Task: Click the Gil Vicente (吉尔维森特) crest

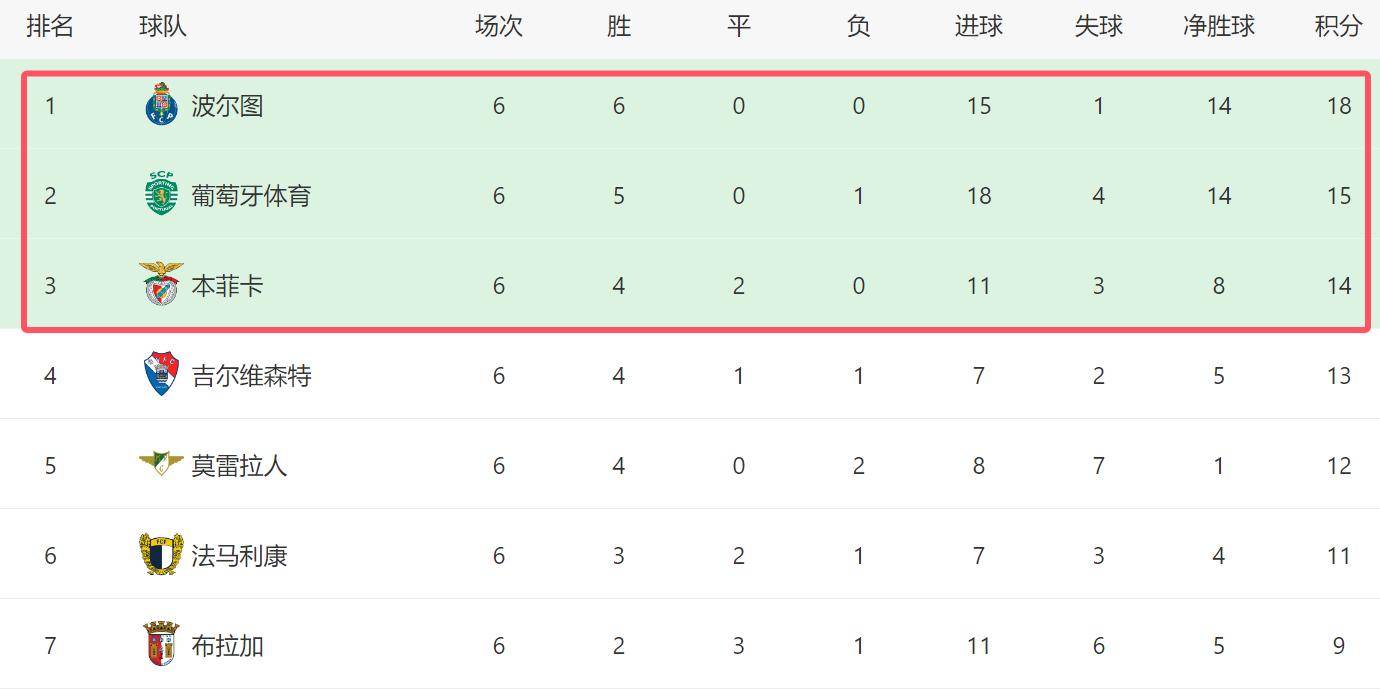Action: click(x=161, y=375)
